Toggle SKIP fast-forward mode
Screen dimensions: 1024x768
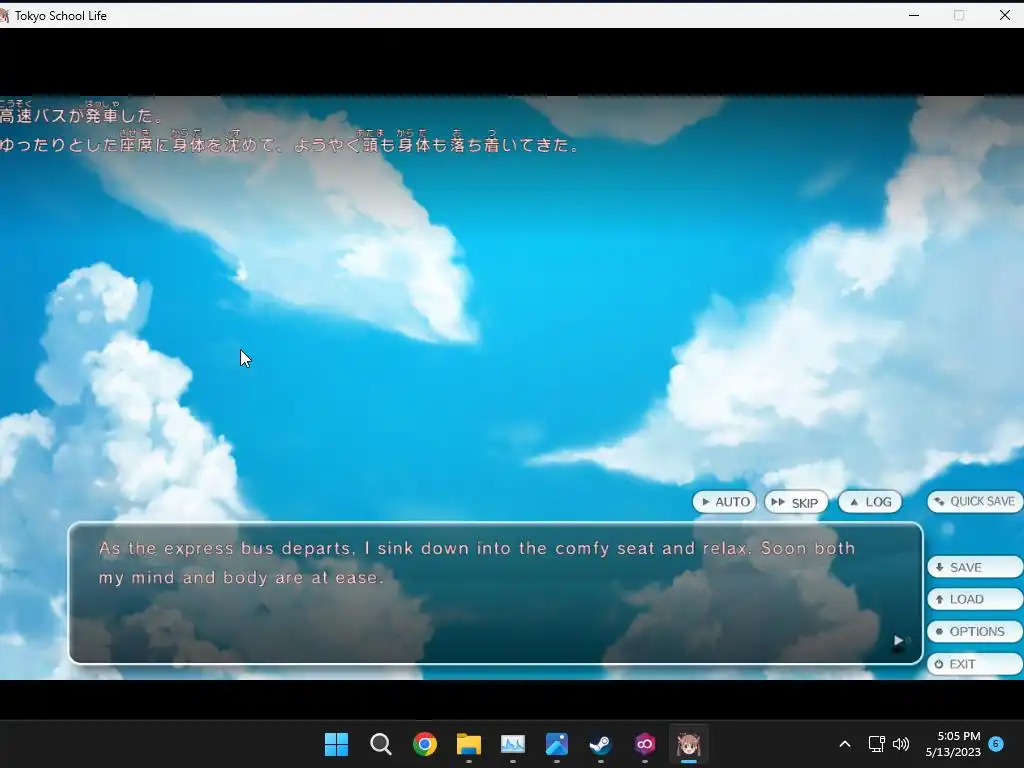tap(795, 502)
